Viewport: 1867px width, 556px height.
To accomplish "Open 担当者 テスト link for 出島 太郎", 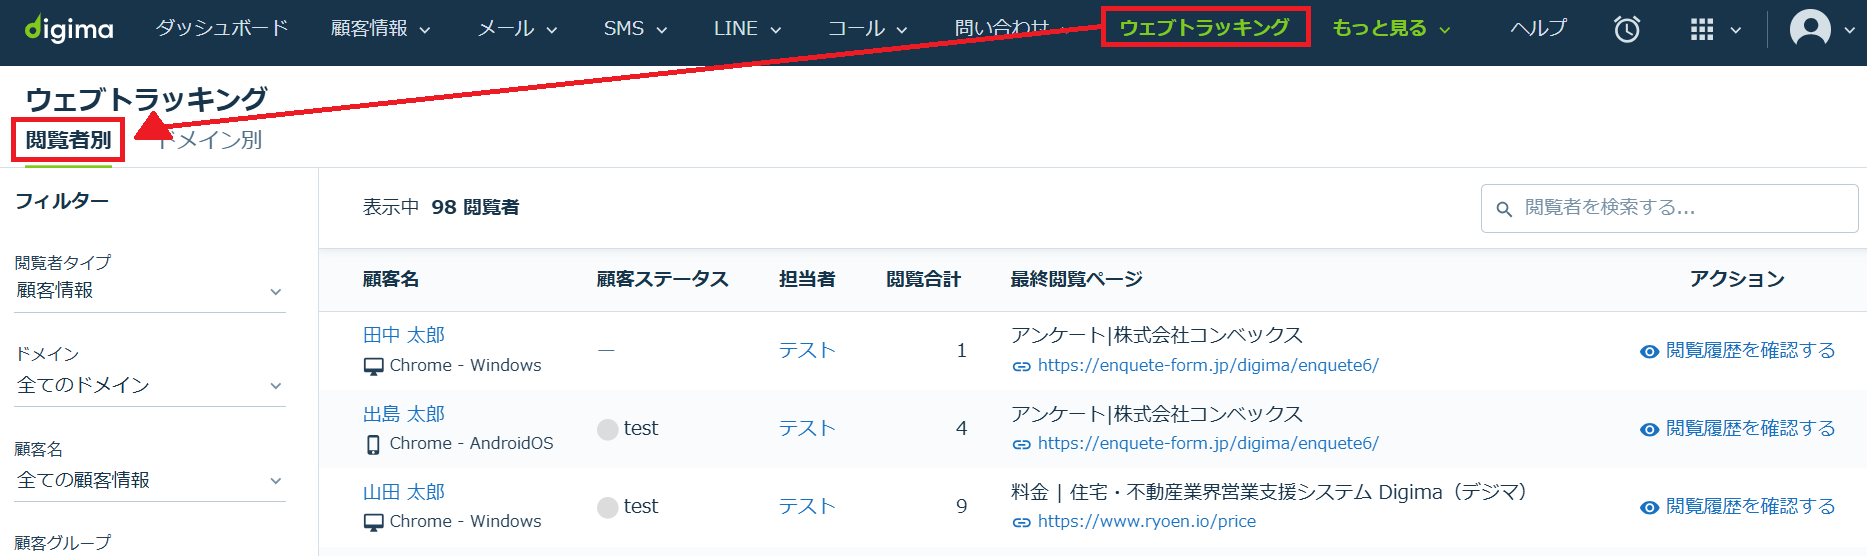I will [807, 428].
